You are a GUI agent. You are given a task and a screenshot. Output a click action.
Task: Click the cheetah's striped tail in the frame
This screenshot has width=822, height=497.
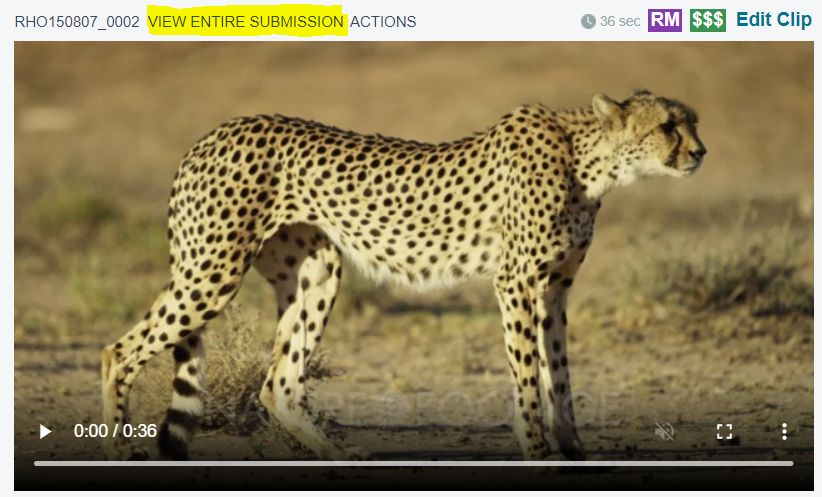click(183, 398)
